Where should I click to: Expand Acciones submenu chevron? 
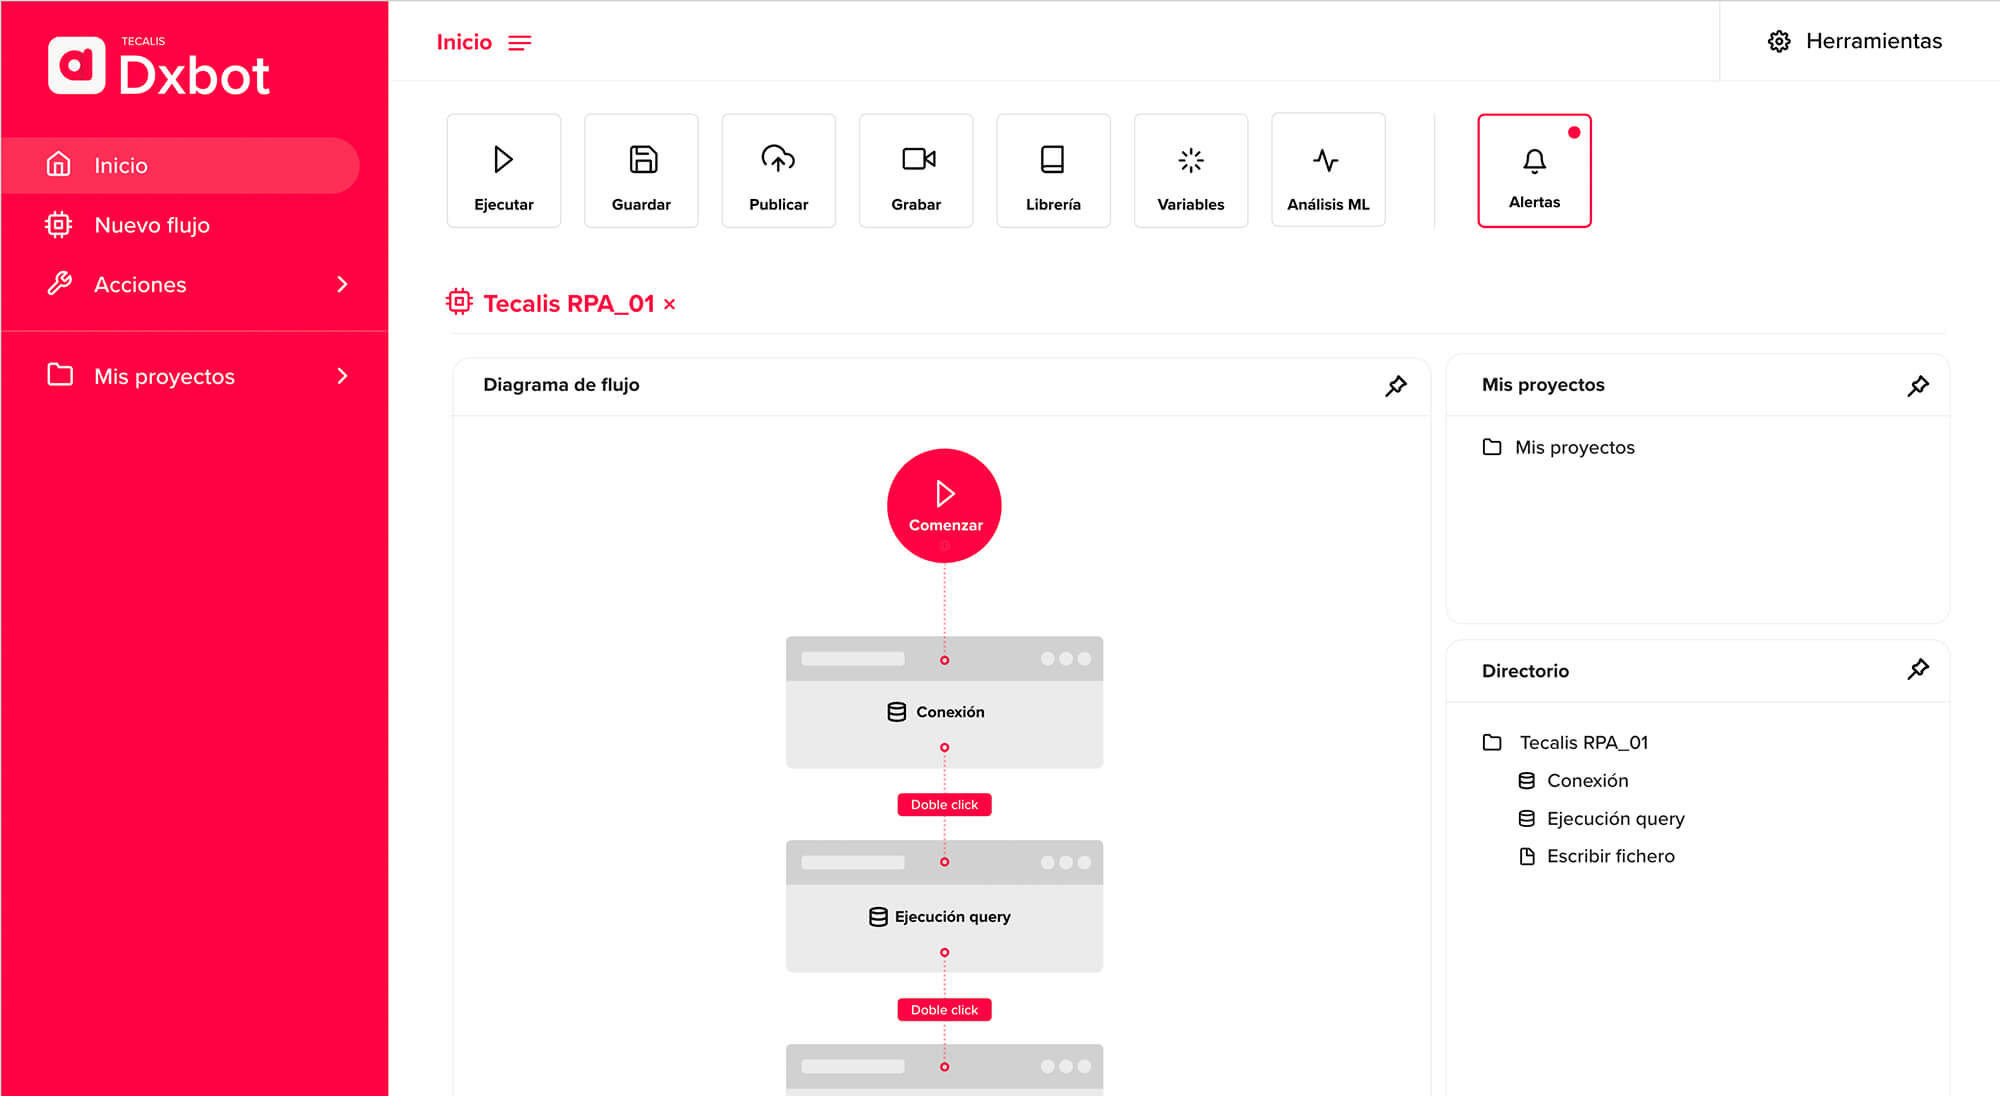(342, 285)
